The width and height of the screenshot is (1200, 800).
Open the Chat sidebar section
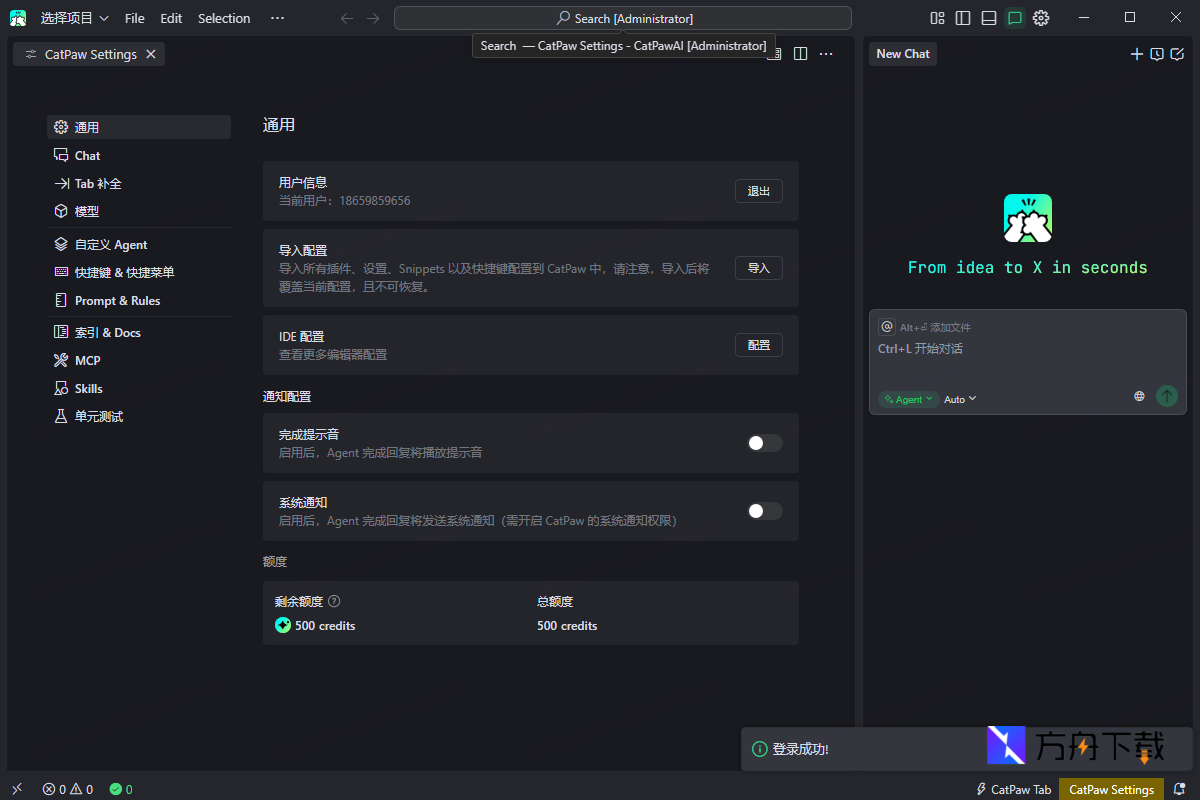pos(86,155)
